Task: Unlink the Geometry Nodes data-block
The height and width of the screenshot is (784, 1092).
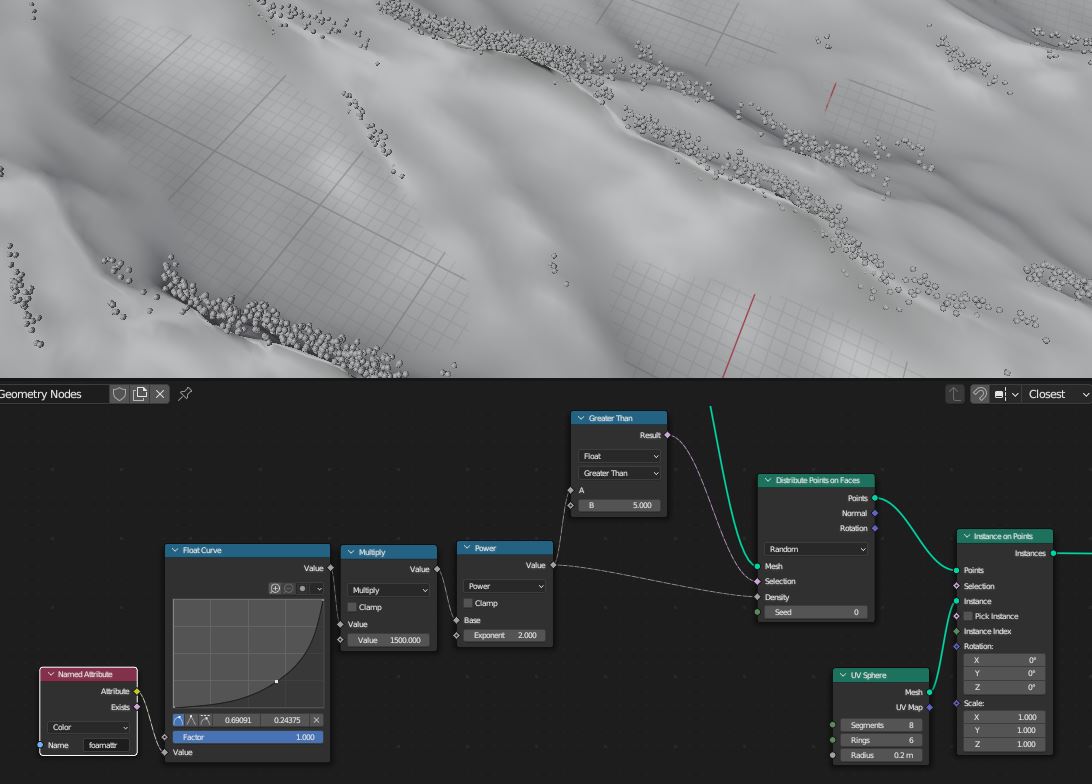Action: tap(160, 394)
